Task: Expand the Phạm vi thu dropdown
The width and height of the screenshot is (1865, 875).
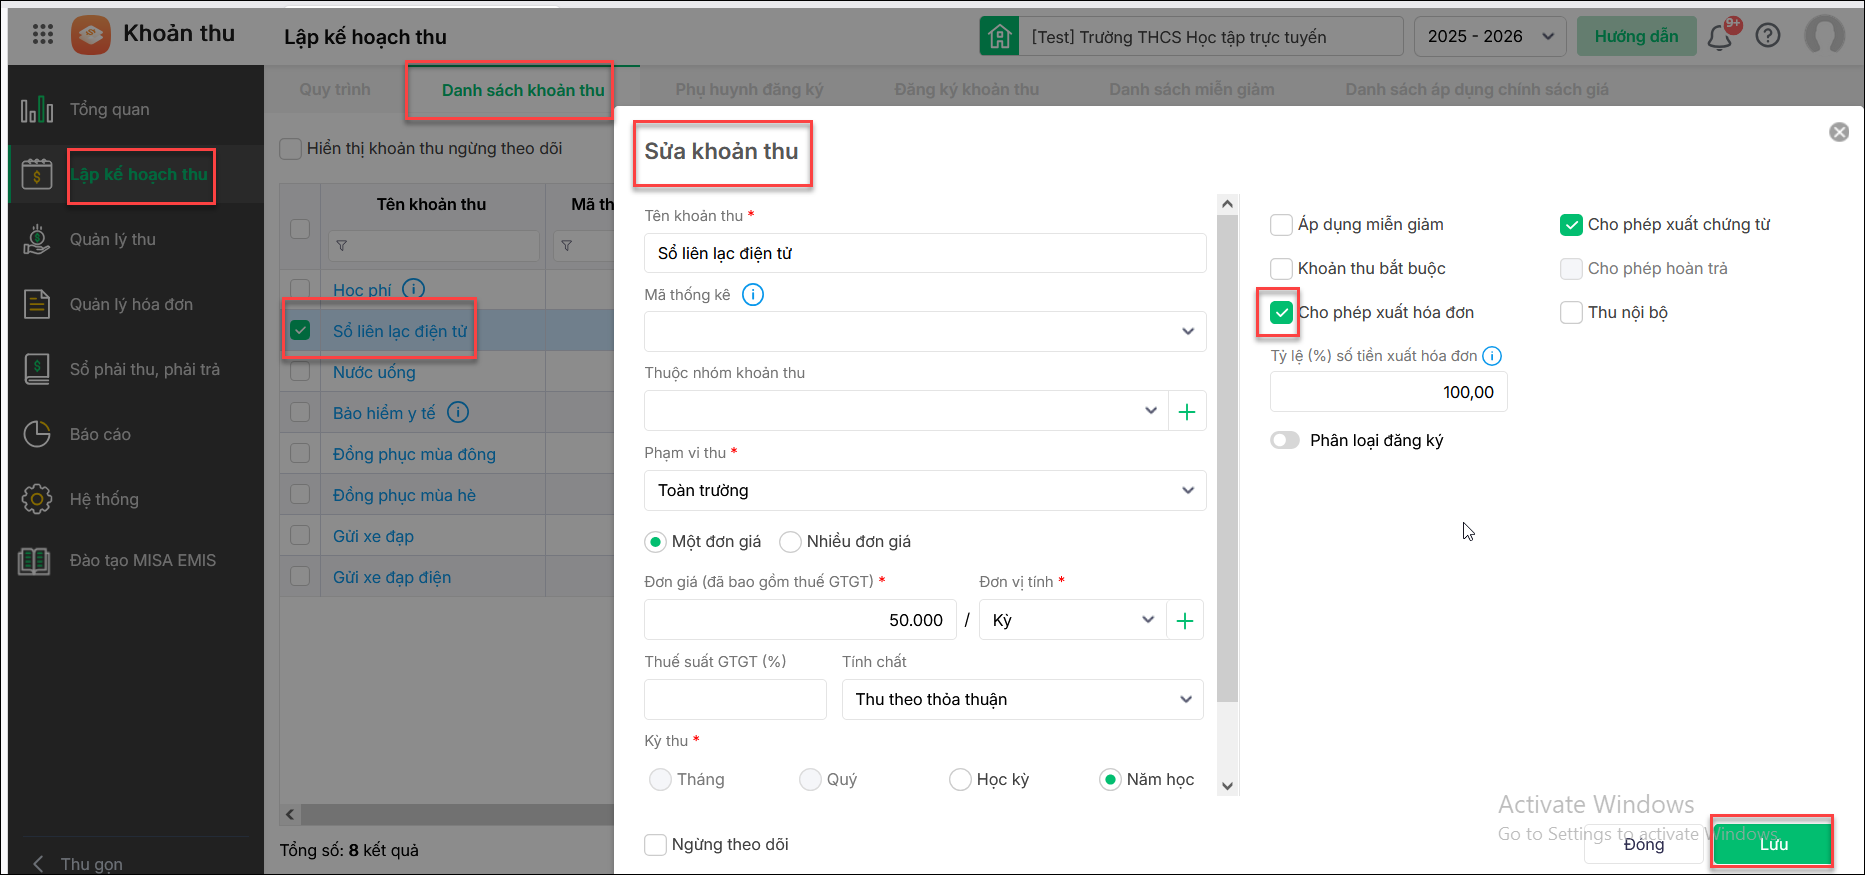Action: (924, 490)
